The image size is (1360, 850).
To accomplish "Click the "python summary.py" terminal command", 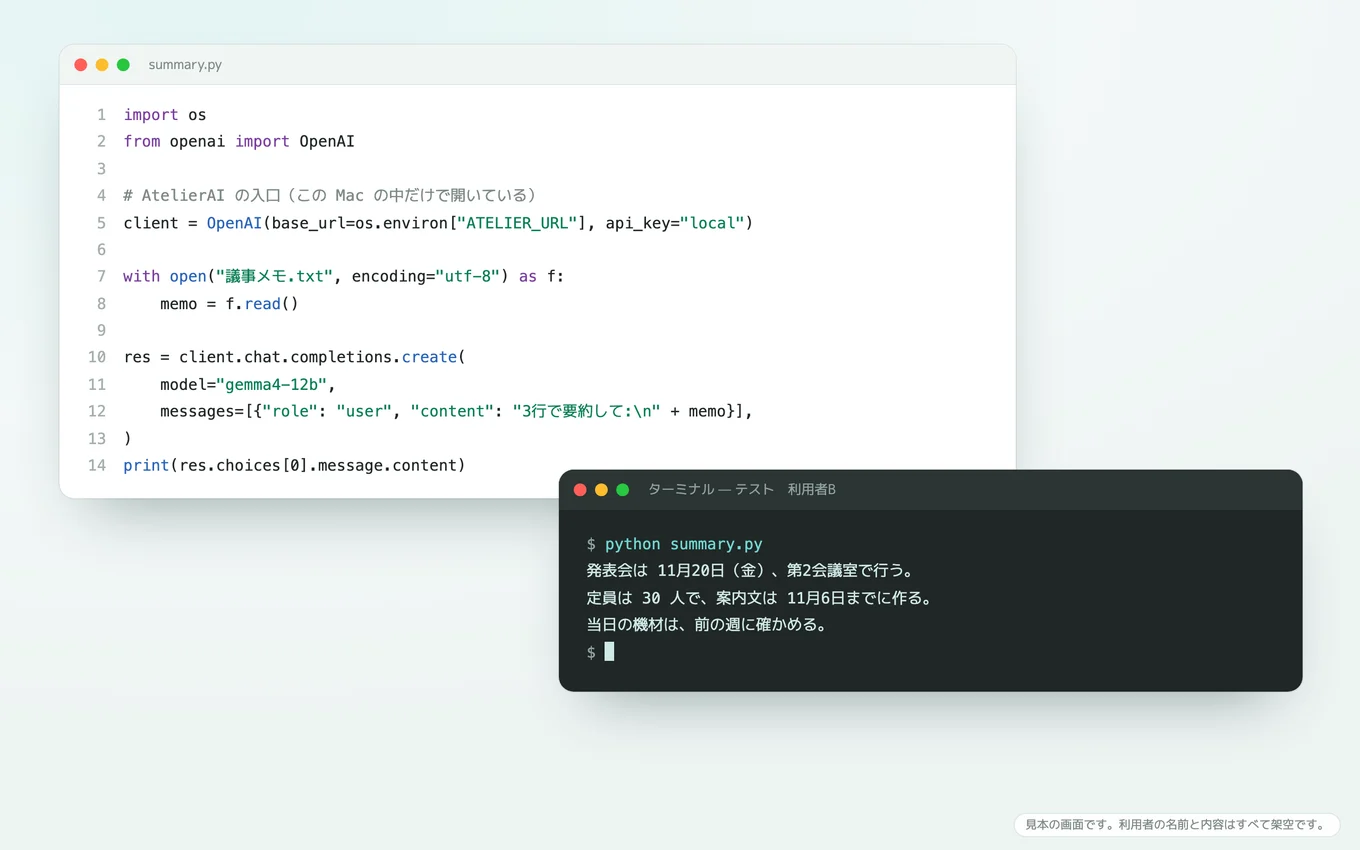I will click(x=684, y=545).
